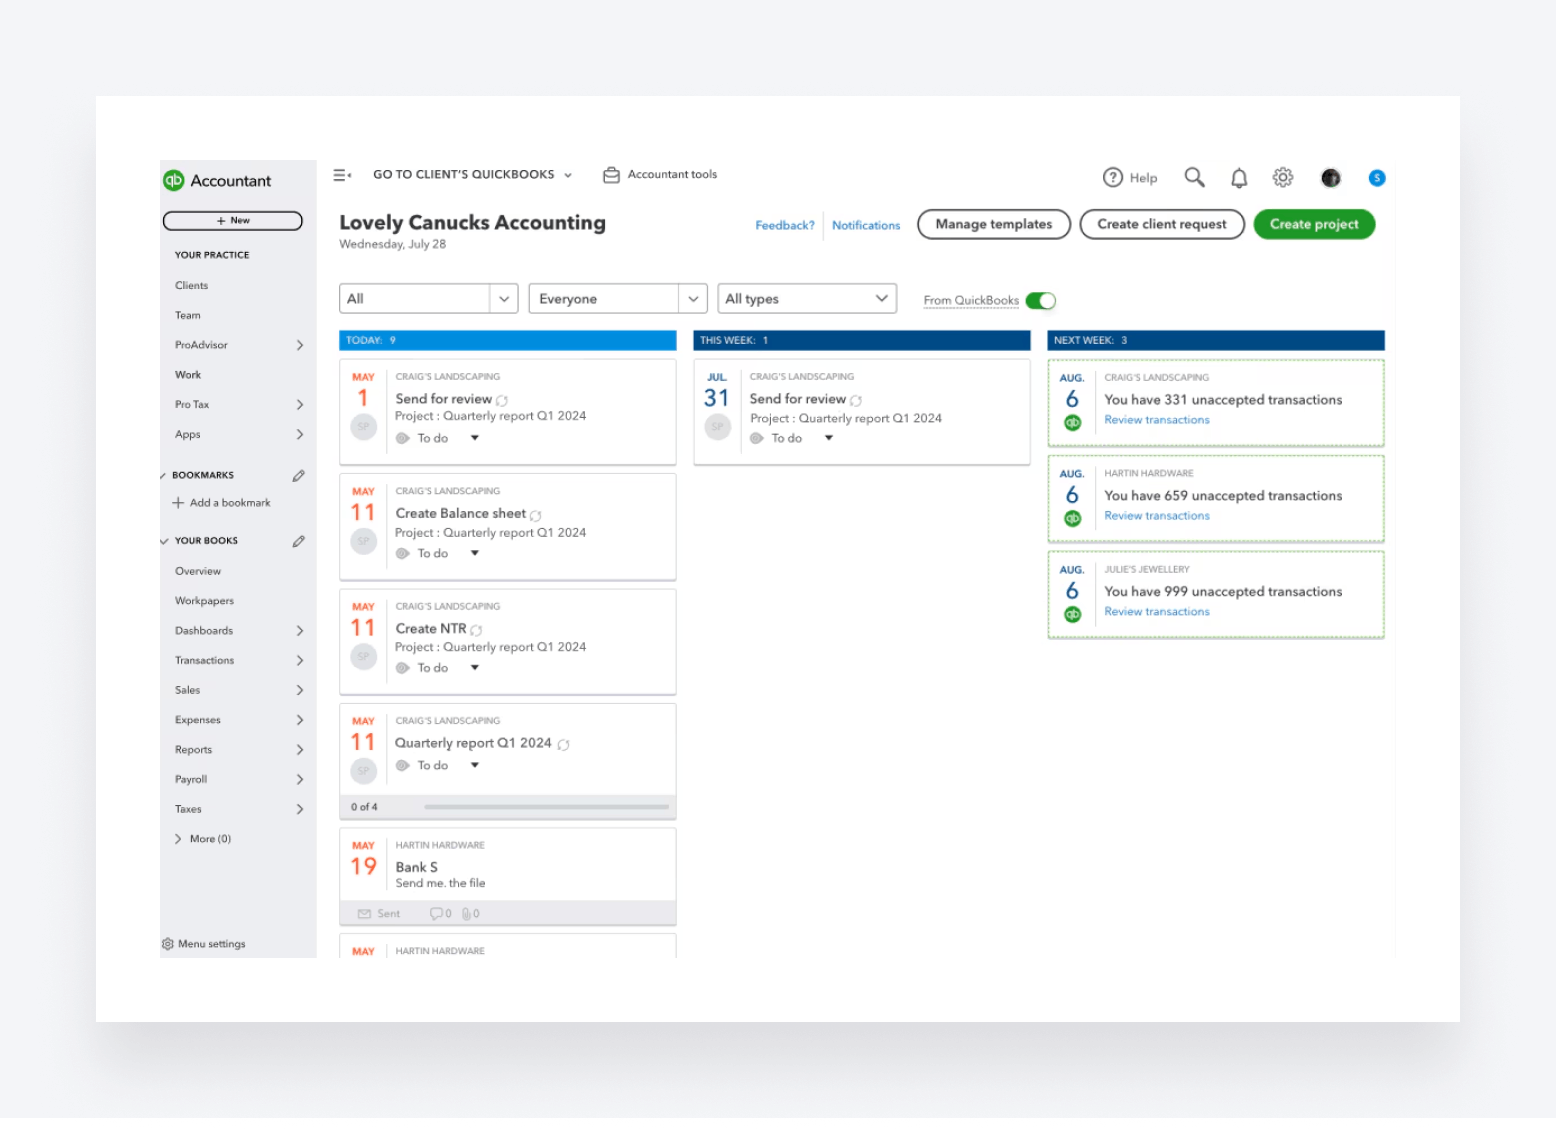
Task: Open Payroll in the sidebar
Action: [191, 780]
